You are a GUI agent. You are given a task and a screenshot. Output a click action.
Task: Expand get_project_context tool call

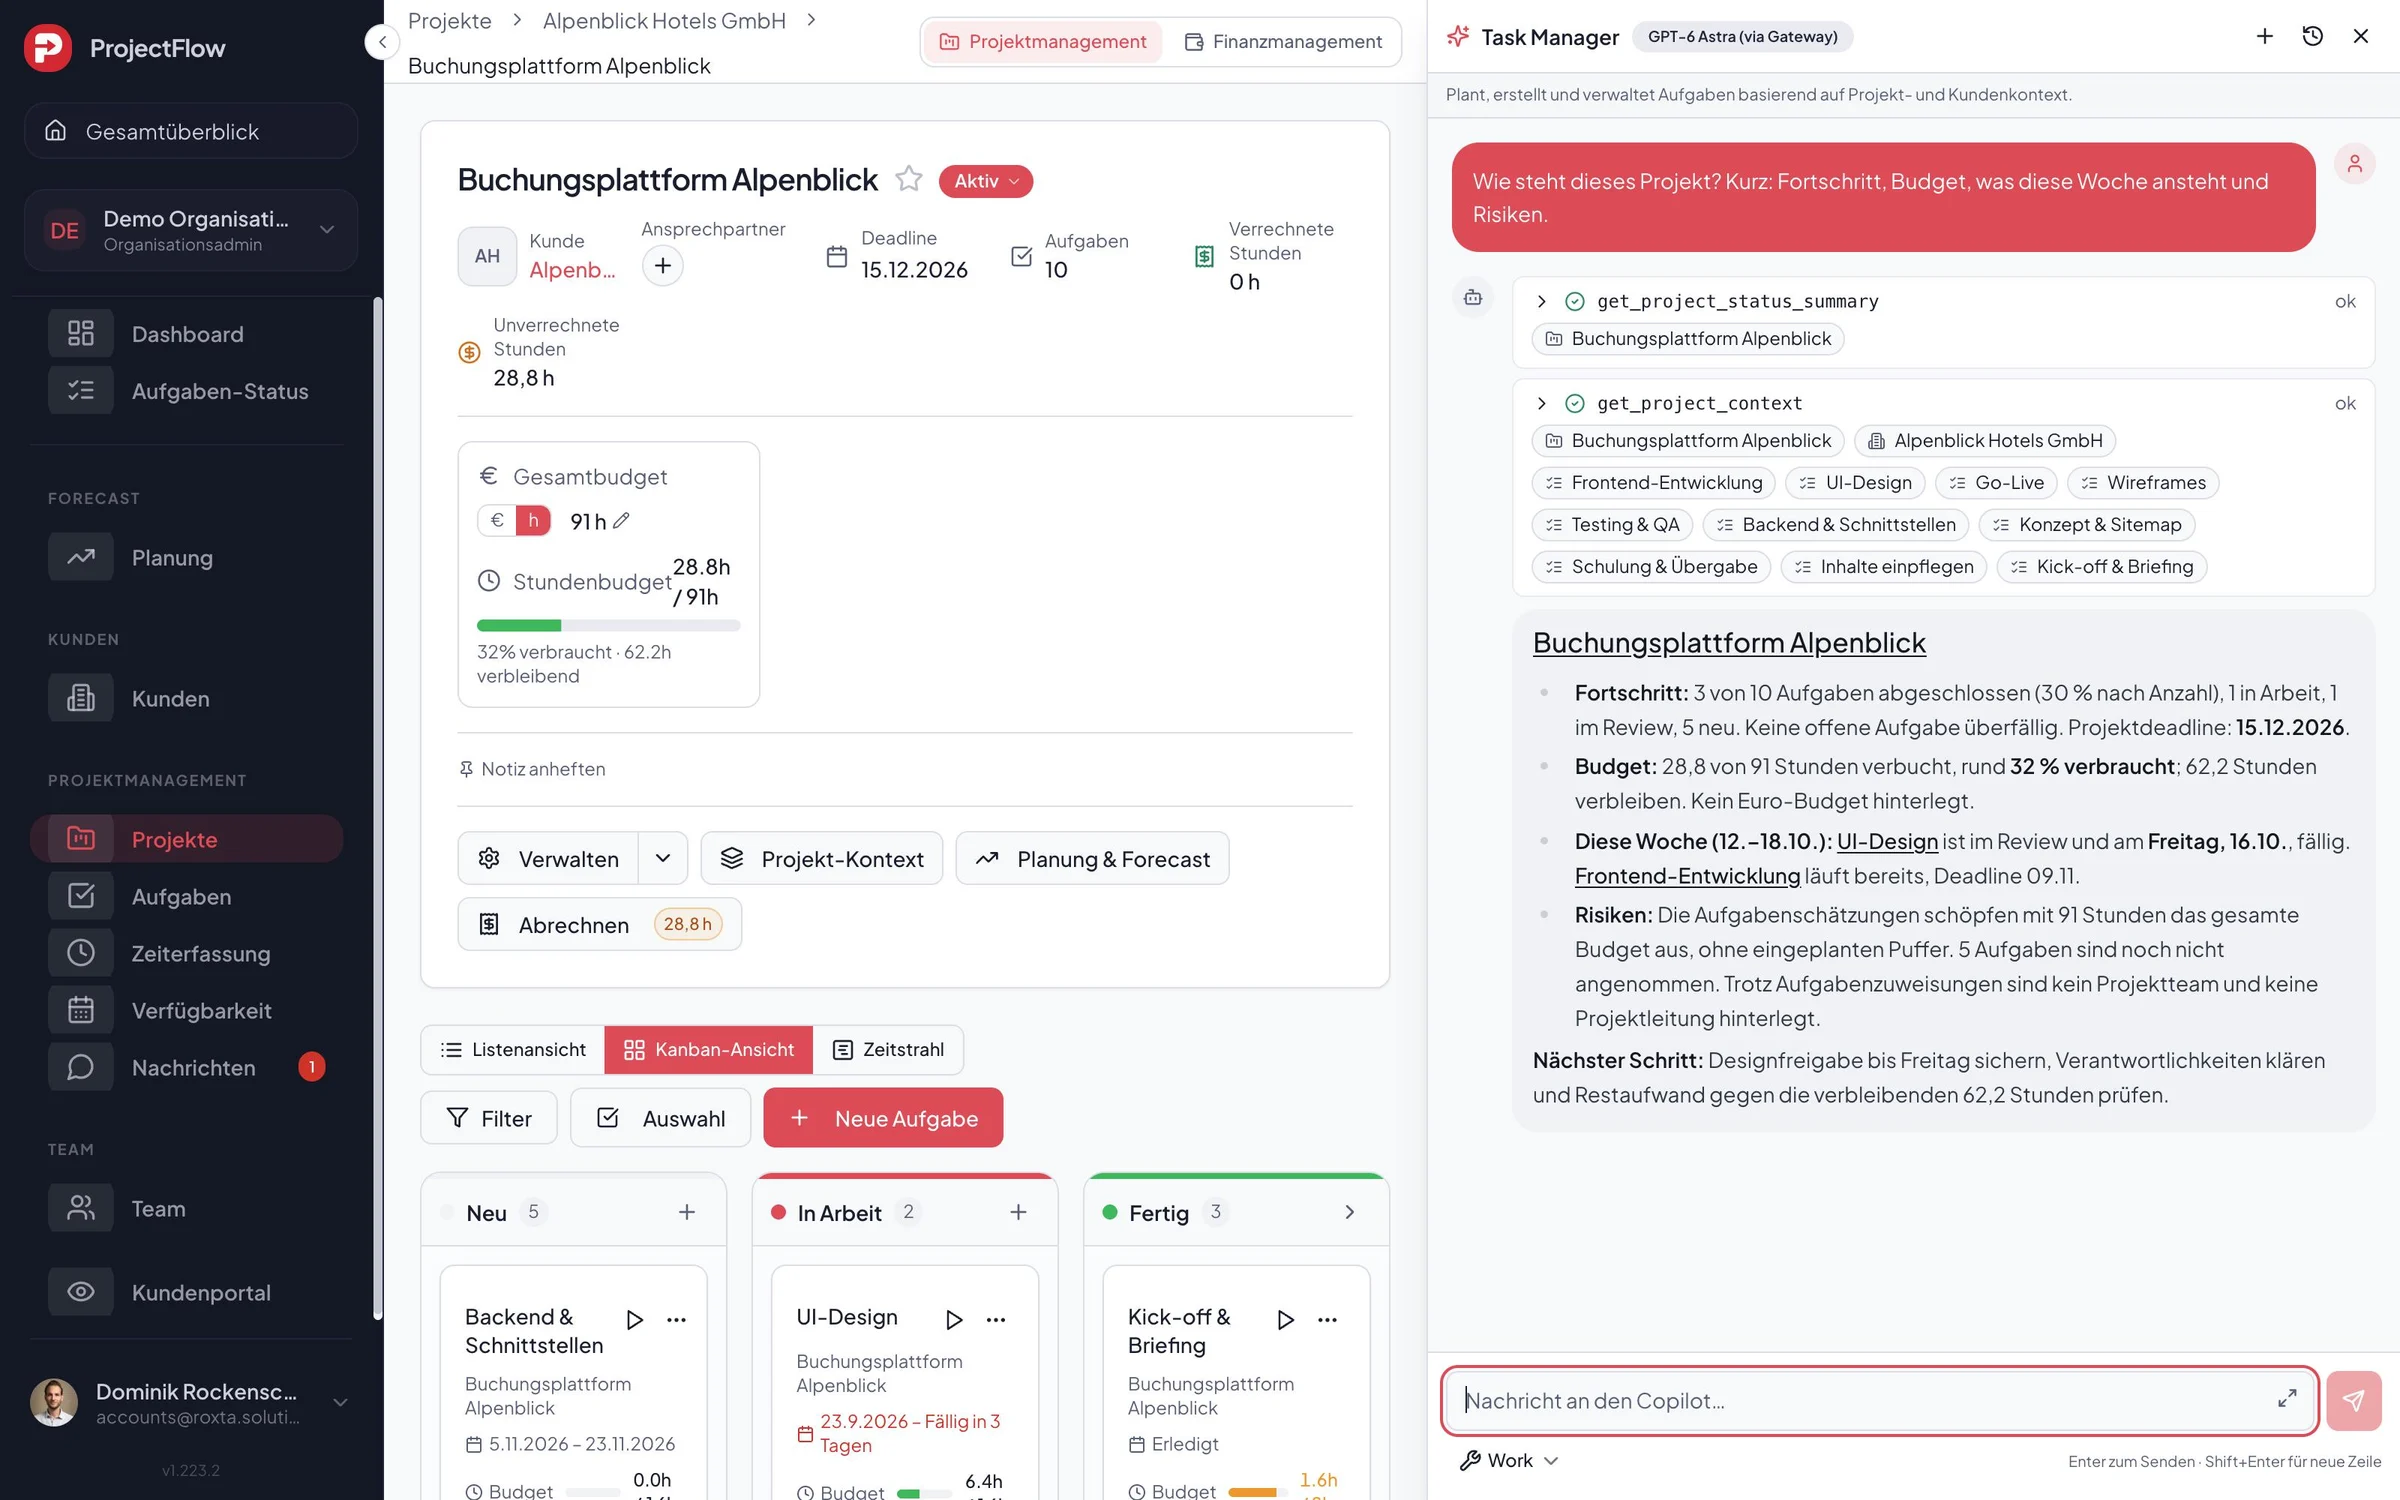tap(1541, 403)
